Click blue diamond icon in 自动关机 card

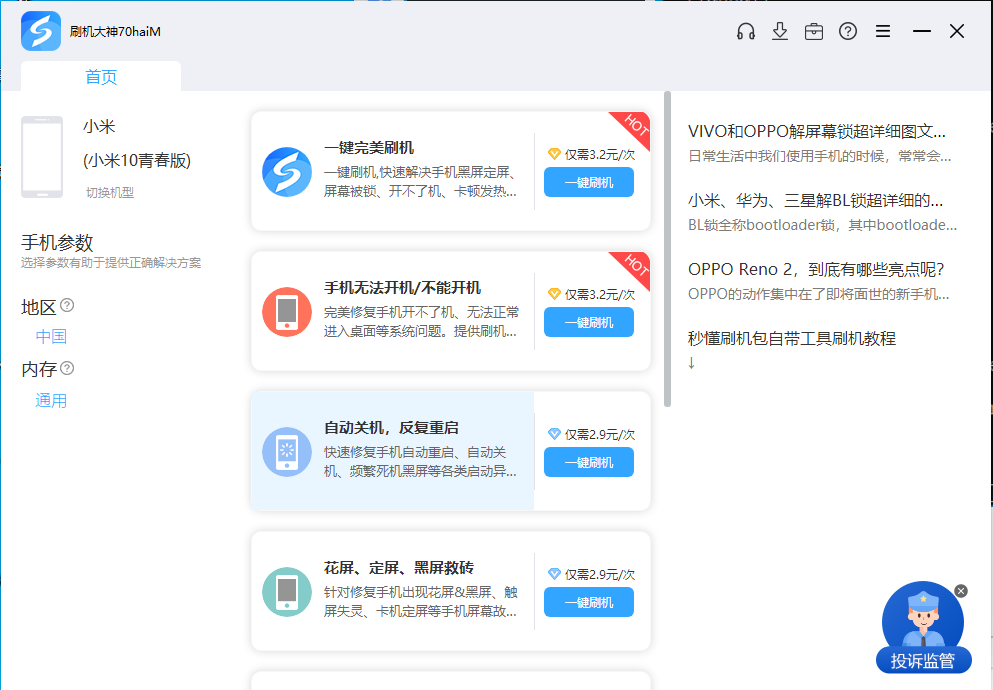click(554, 434)
